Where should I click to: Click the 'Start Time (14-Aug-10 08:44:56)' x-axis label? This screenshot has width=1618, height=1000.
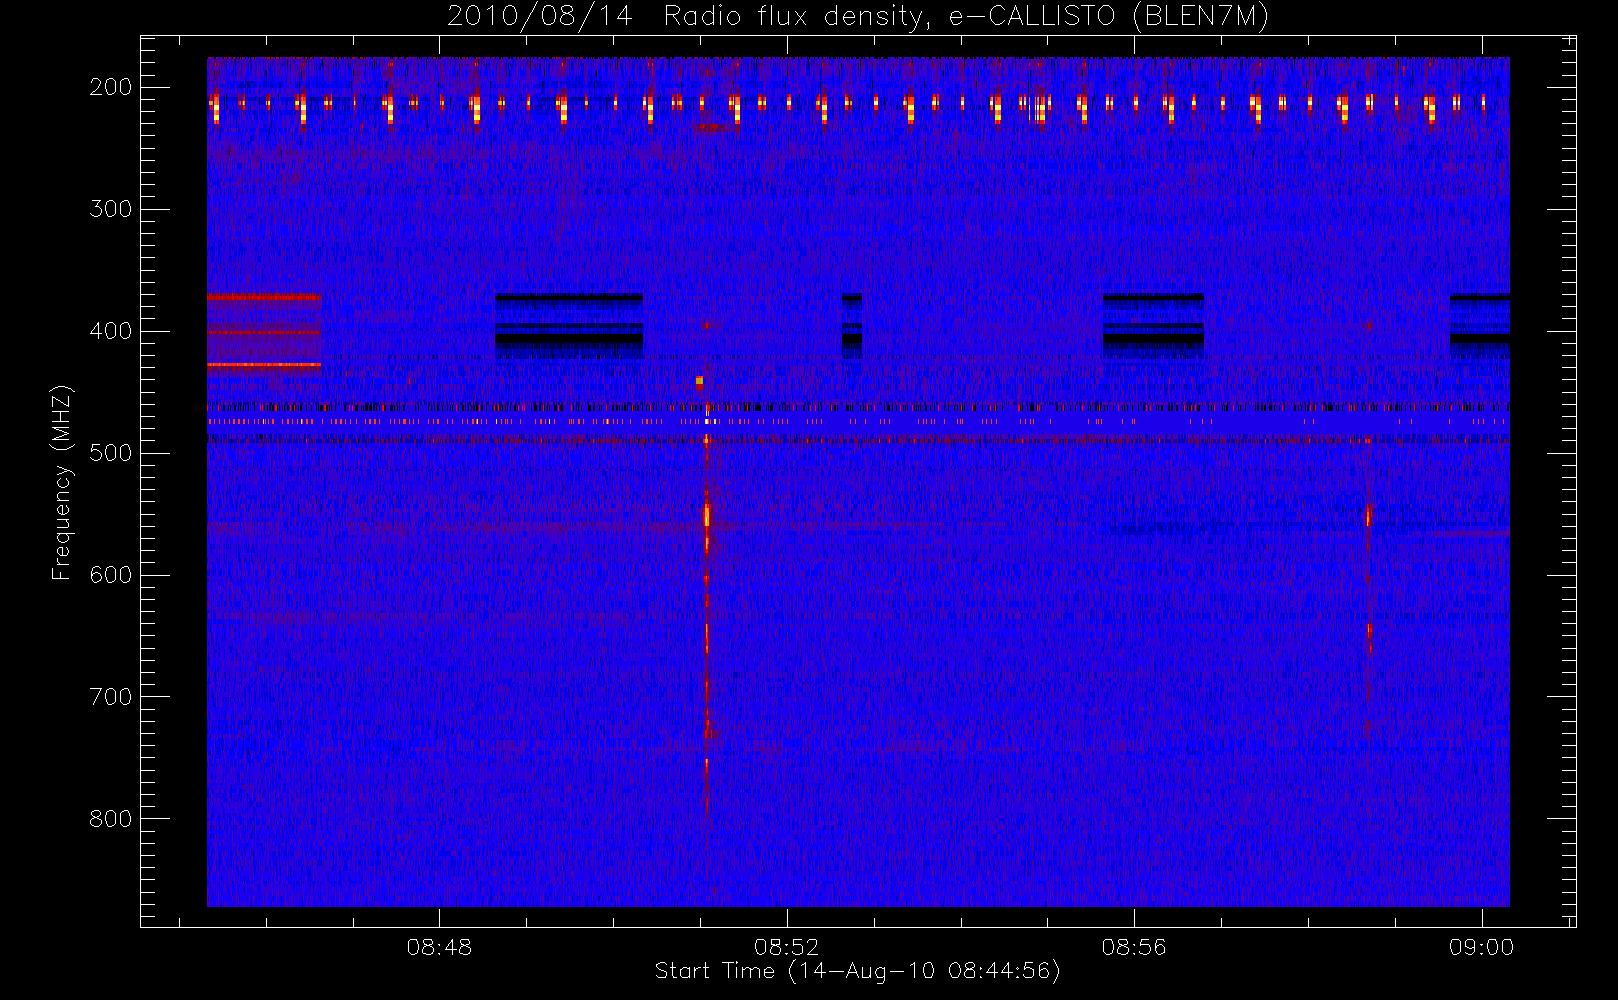857,971
